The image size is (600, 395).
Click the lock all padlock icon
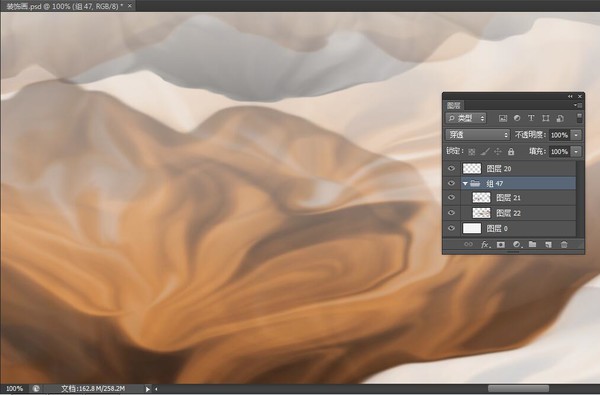point(511,152)
